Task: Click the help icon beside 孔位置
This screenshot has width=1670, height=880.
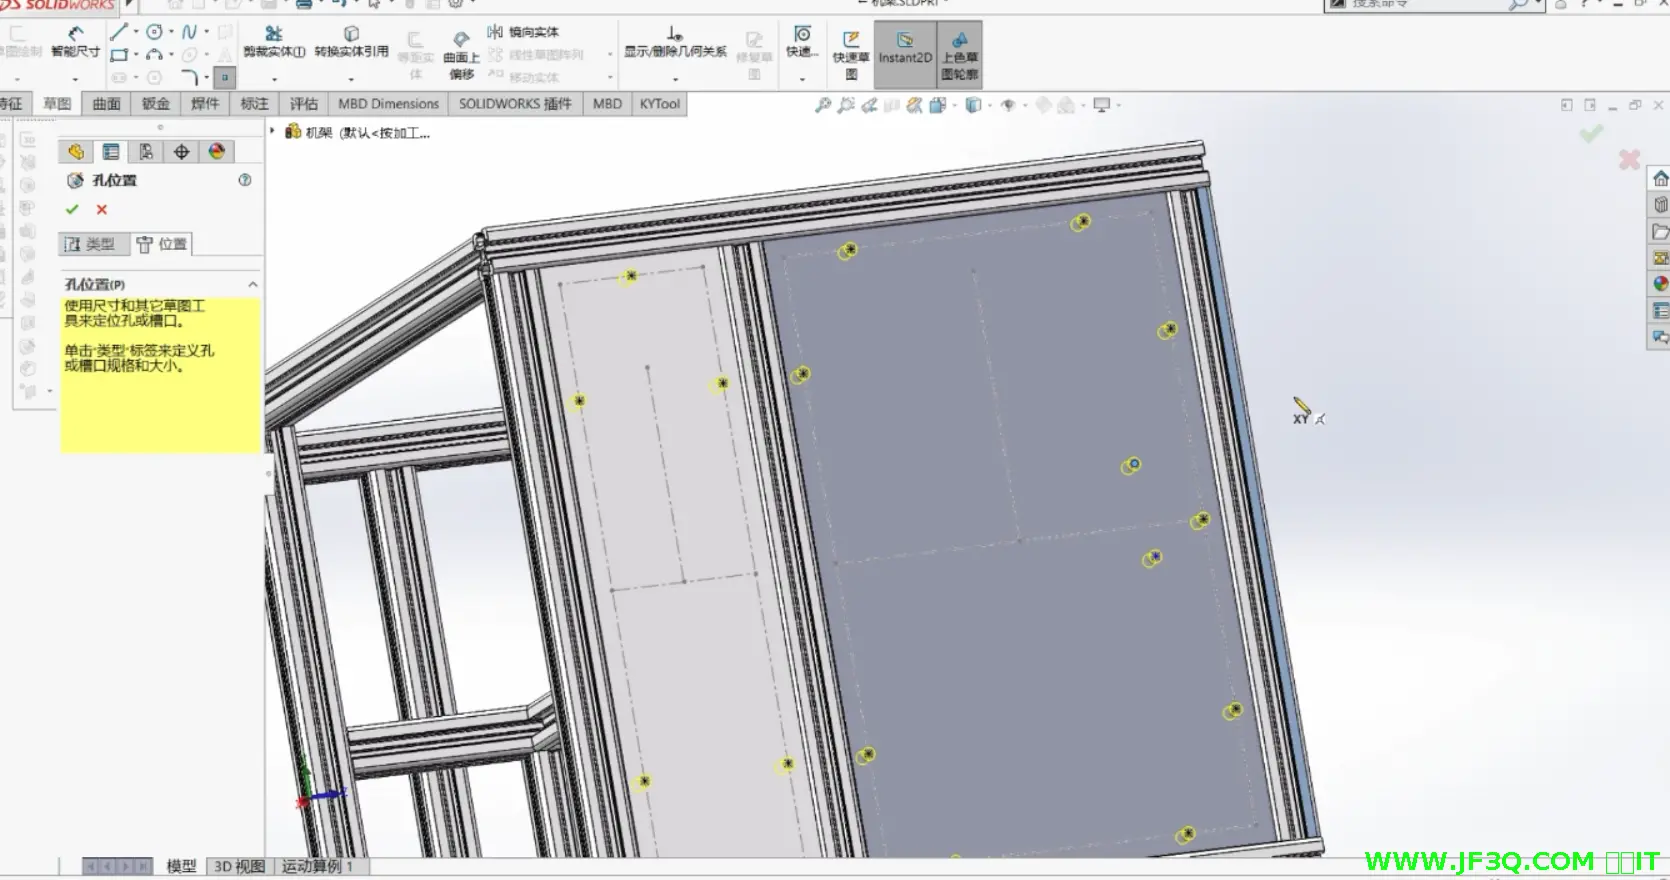Action: [245, 180]
